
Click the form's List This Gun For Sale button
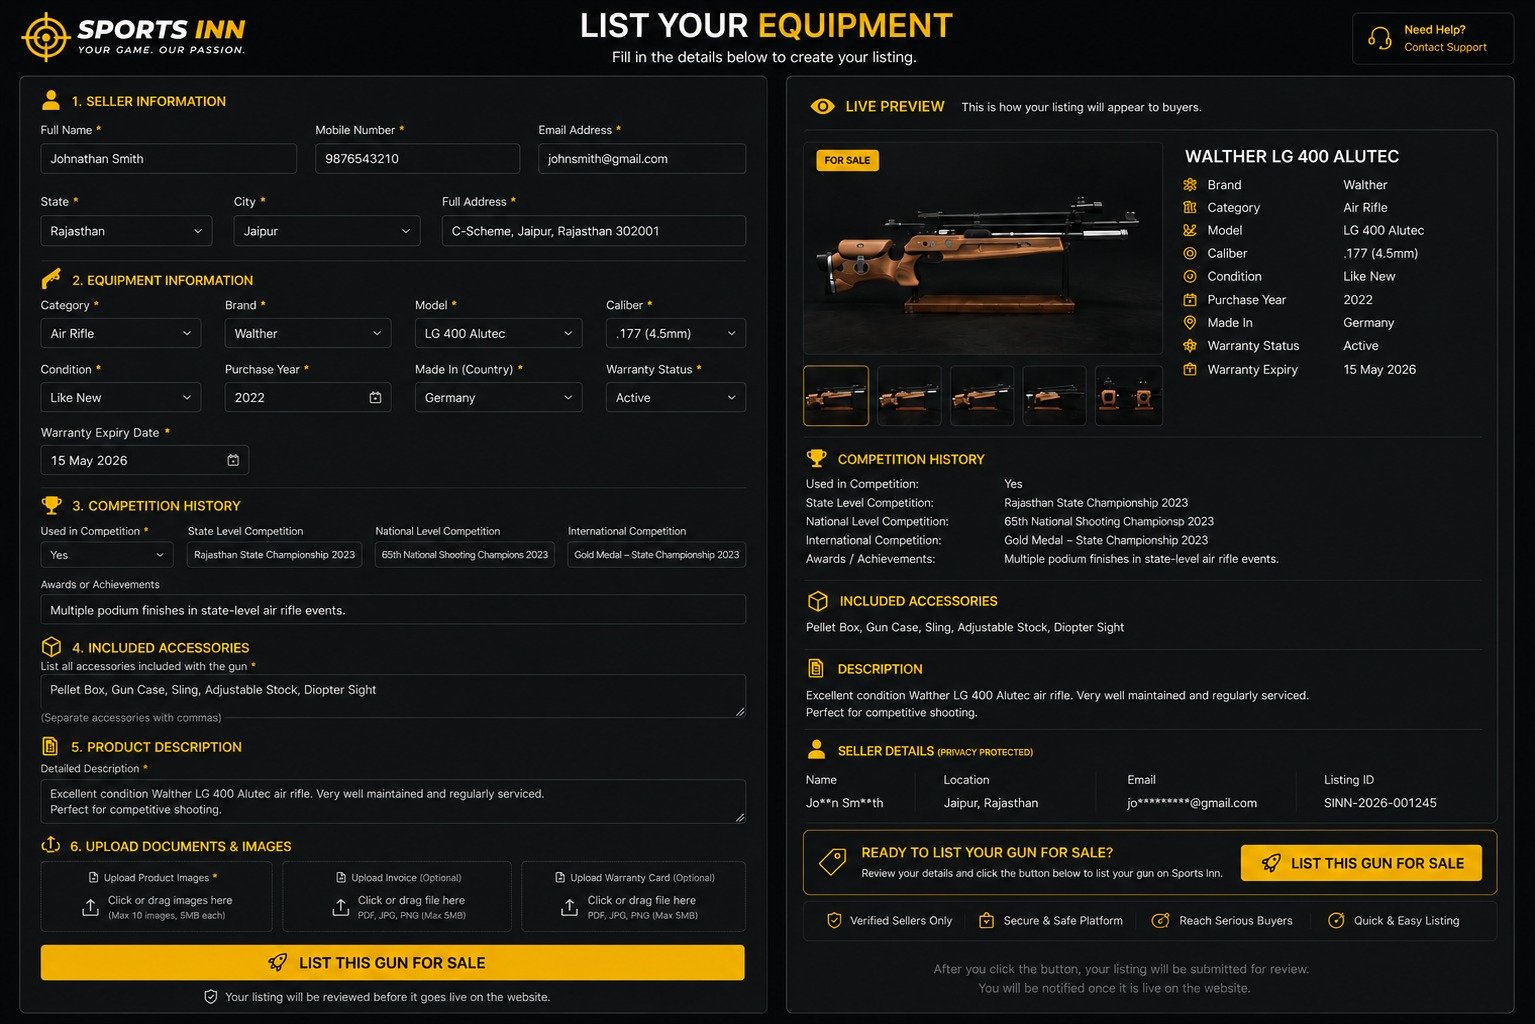tap(393, 962)
